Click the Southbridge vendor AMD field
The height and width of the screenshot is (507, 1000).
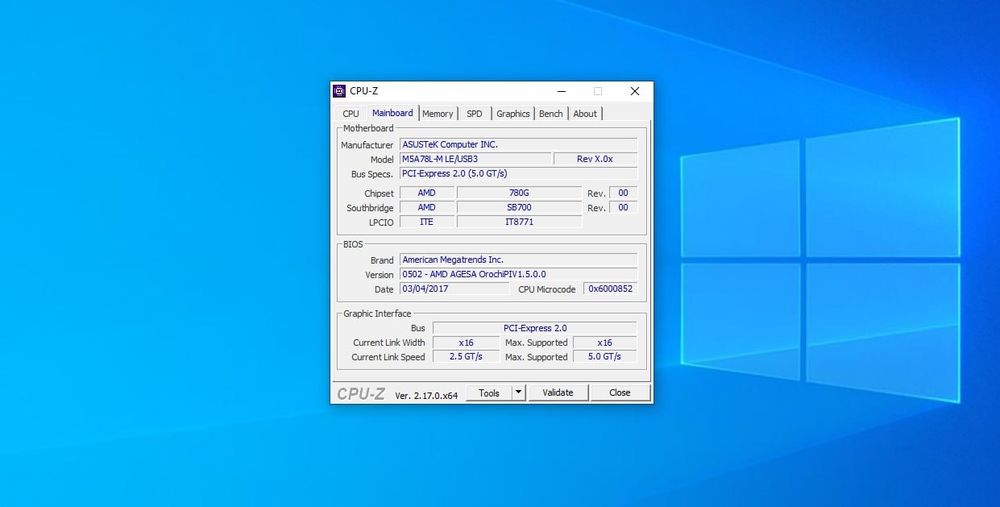pyautogui.click(x=427, y=207)
